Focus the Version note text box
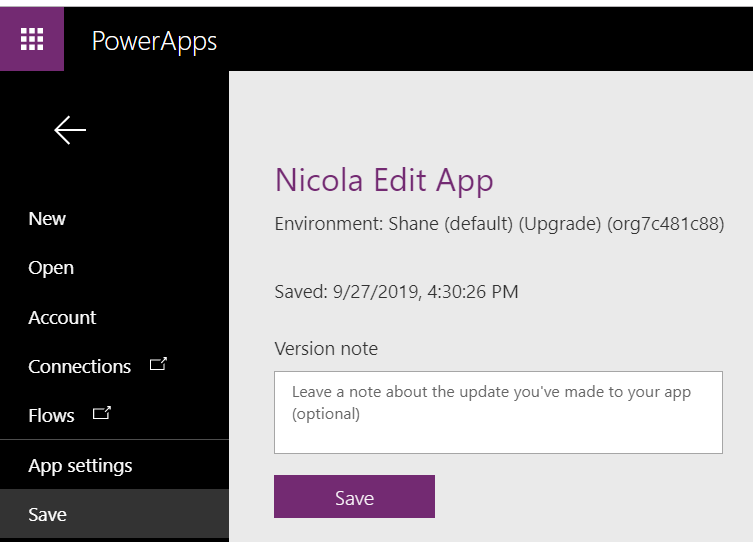Image resolution: width=753 pixels, height=542 pixels. [x=498, y=412]
